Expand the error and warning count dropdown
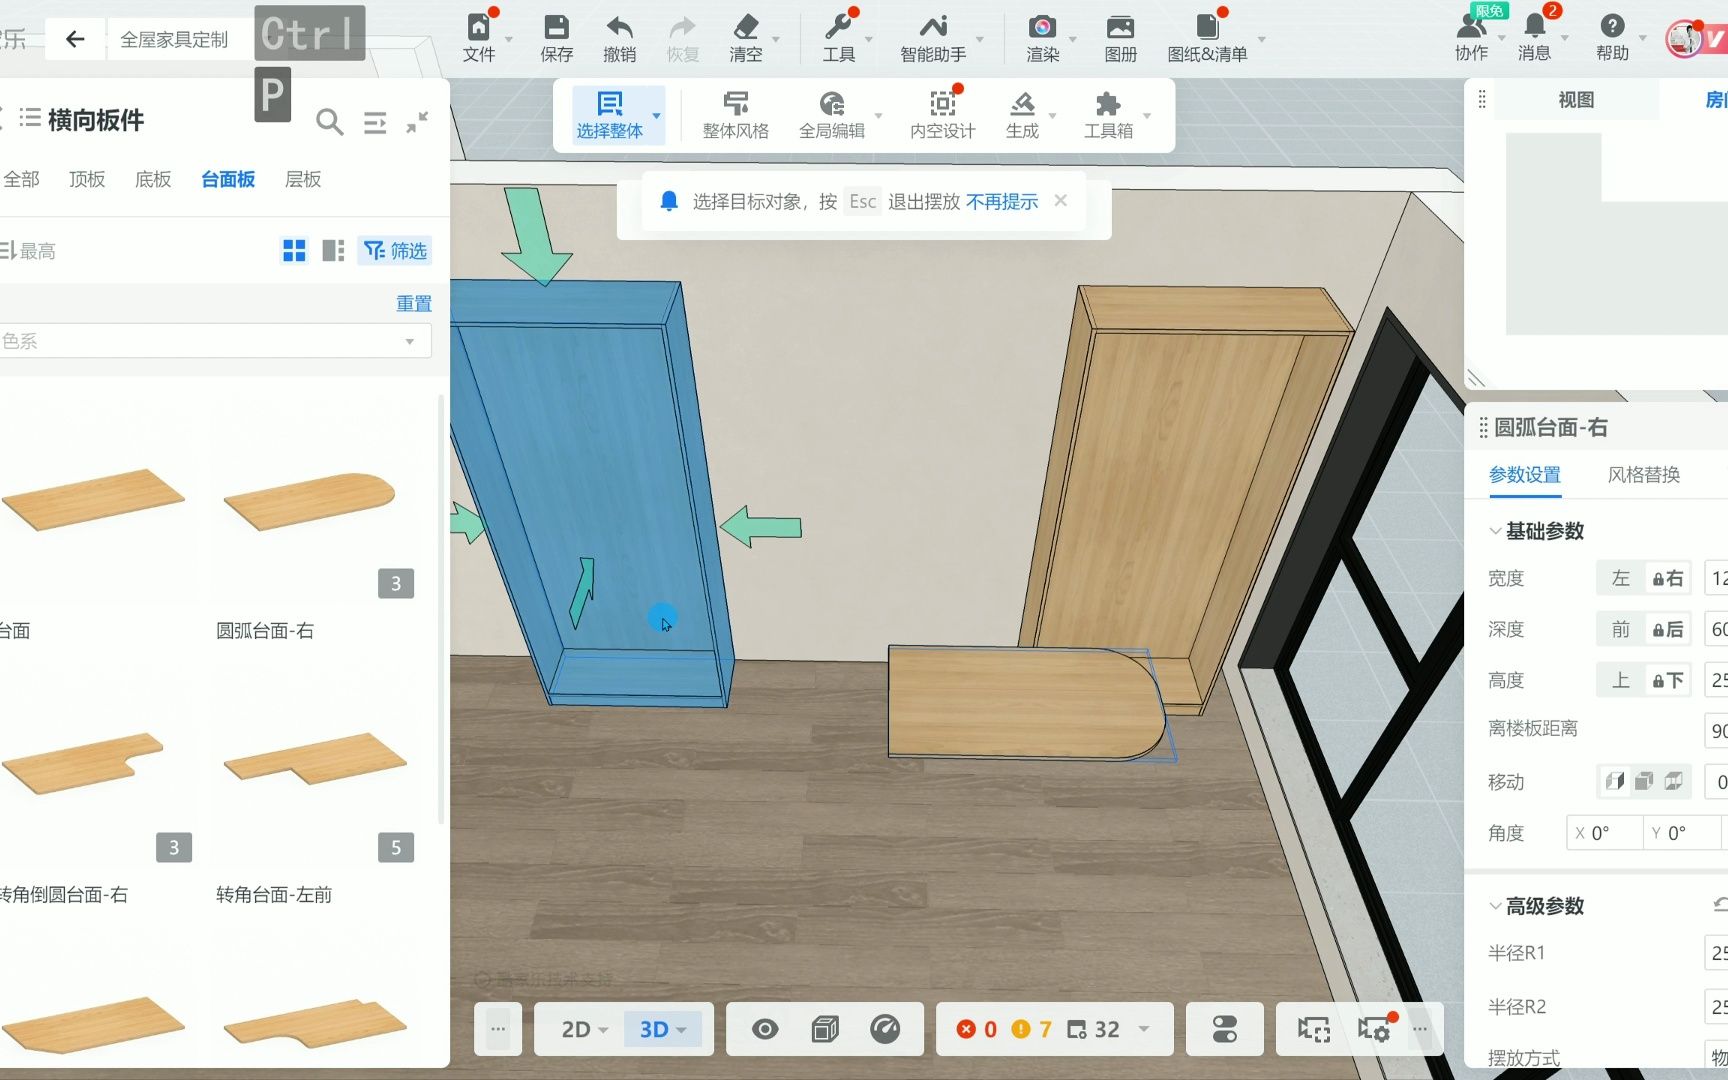The height and width of the screenshot is (1080, 1728). tap(1144, 1029)
